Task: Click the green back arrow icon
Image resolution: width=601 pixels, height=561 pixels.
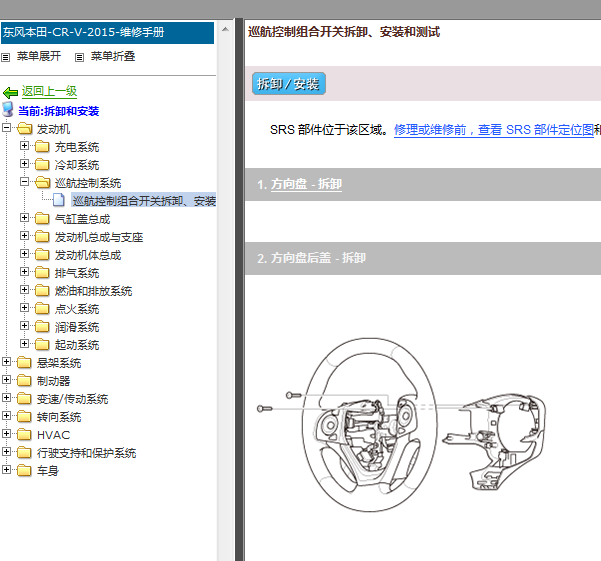Action: pos(10,92)
